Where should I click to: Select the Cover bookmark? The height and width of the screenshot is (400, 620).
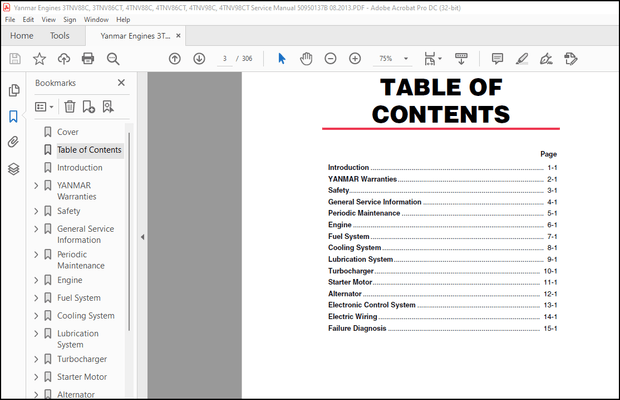pos(68,132)
